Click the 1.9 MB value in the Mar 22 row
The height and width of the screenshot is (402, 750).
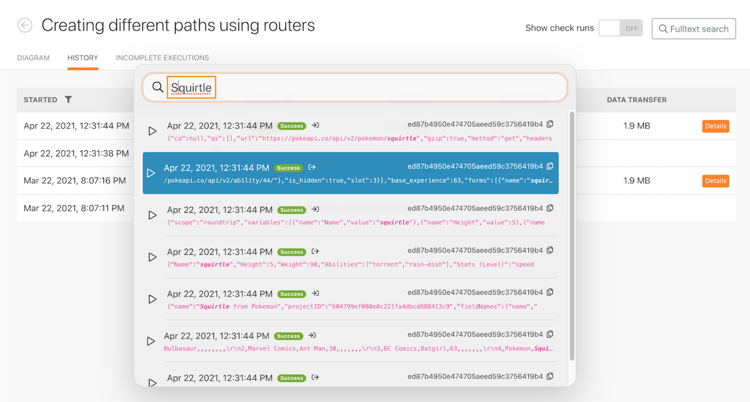(x=637, y=180)
